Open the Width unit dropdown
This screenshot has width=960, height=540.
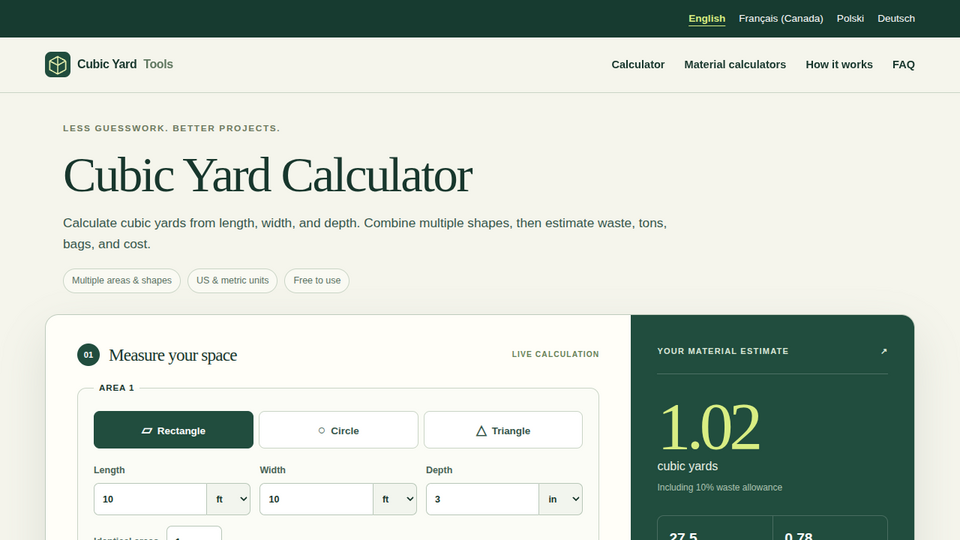(x=395, y=499)
